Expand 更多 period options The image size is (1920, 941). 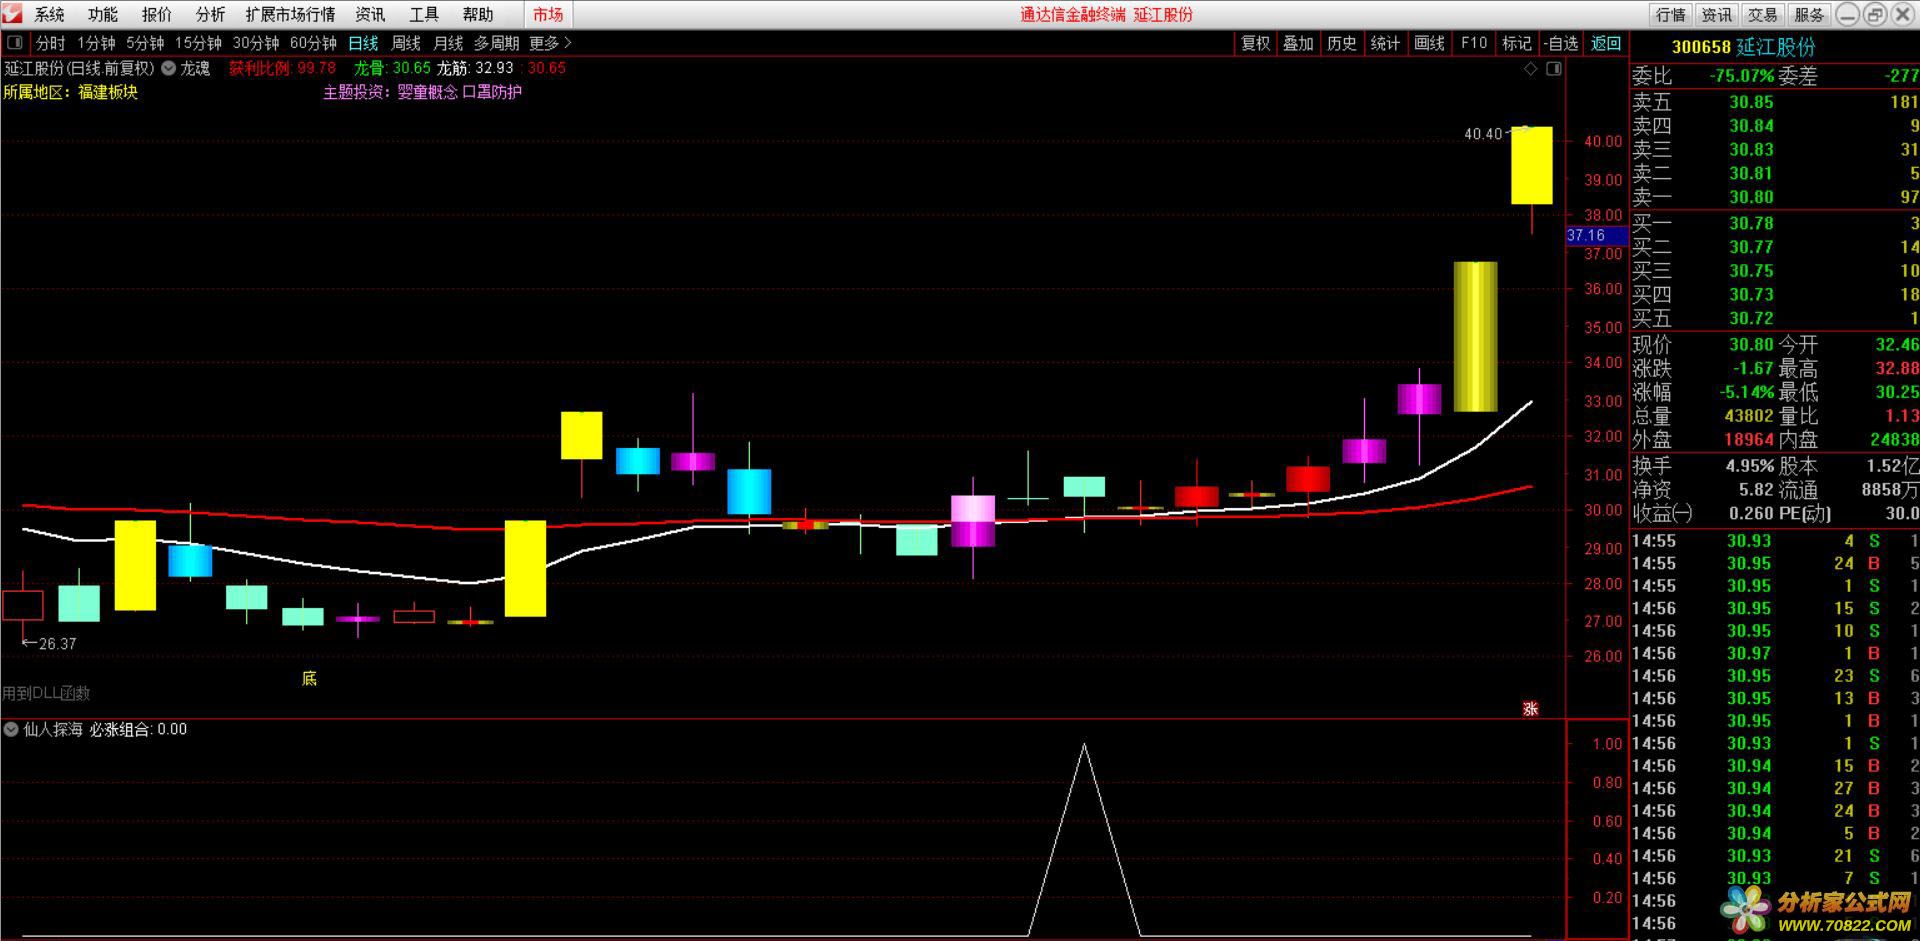point(550,43)
